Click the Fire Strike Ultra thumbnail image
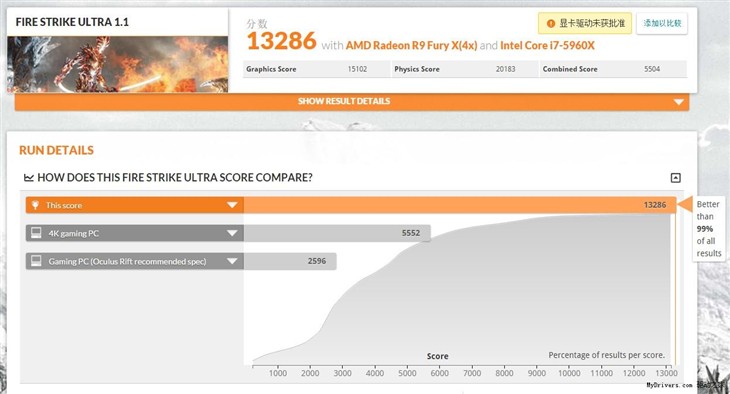This screenshot has height=394, width=730. coord(117,64)
